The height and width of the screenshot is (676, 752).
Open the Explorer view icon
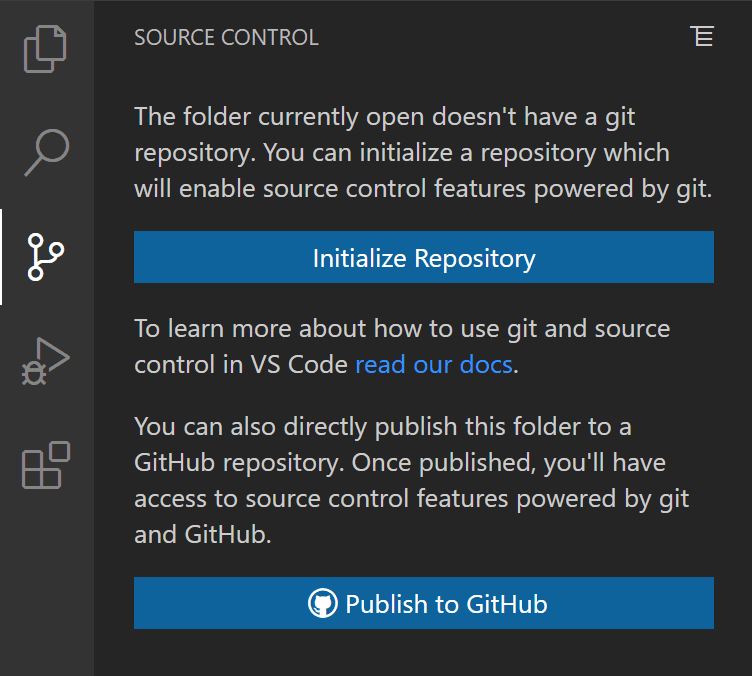(x=46, y=50)
